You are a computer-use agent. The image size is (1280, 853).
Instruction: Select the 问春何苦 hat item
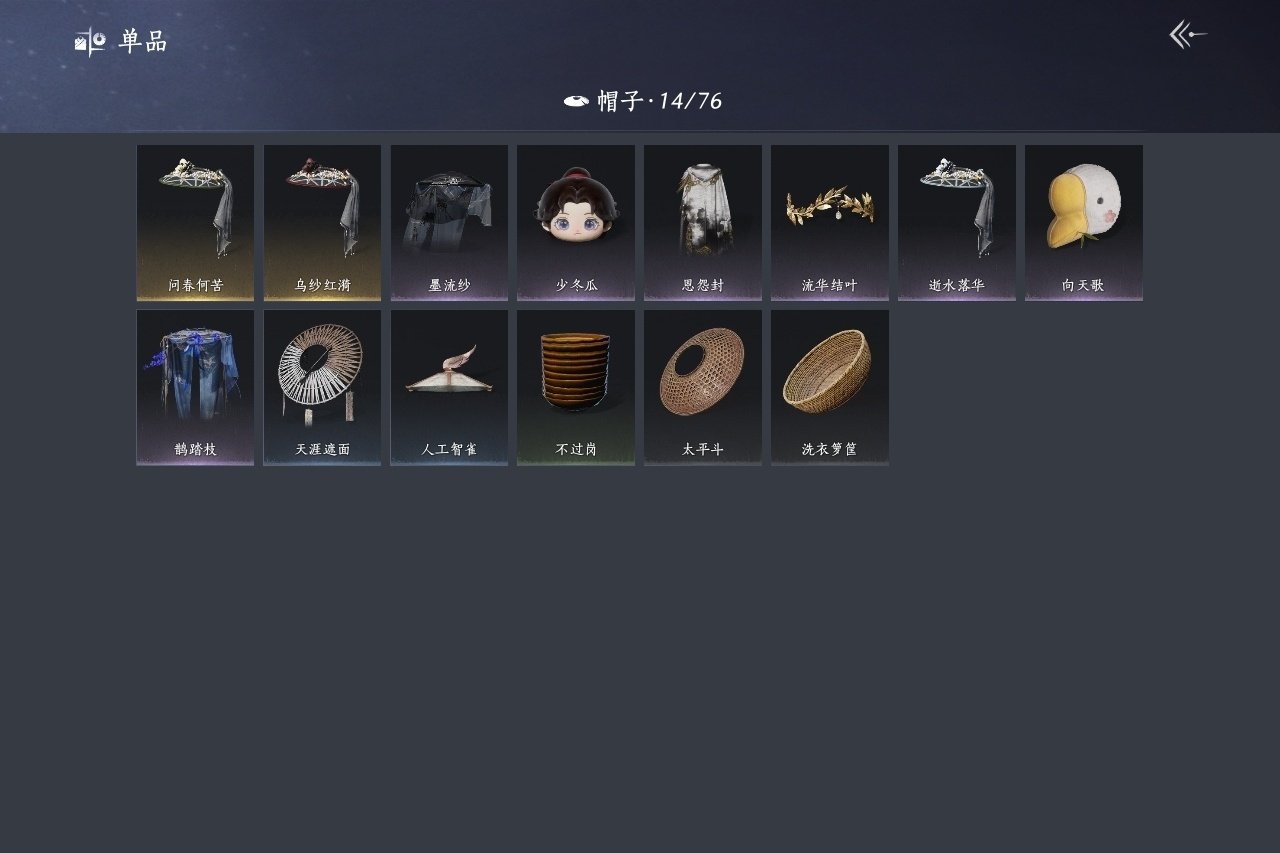coord(195,223)
